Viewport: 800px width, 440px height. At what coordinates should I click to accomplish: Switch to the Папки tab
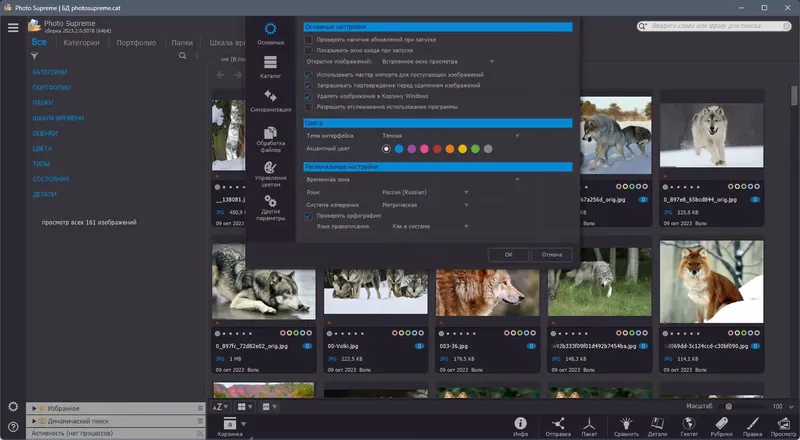pos(182,43)
